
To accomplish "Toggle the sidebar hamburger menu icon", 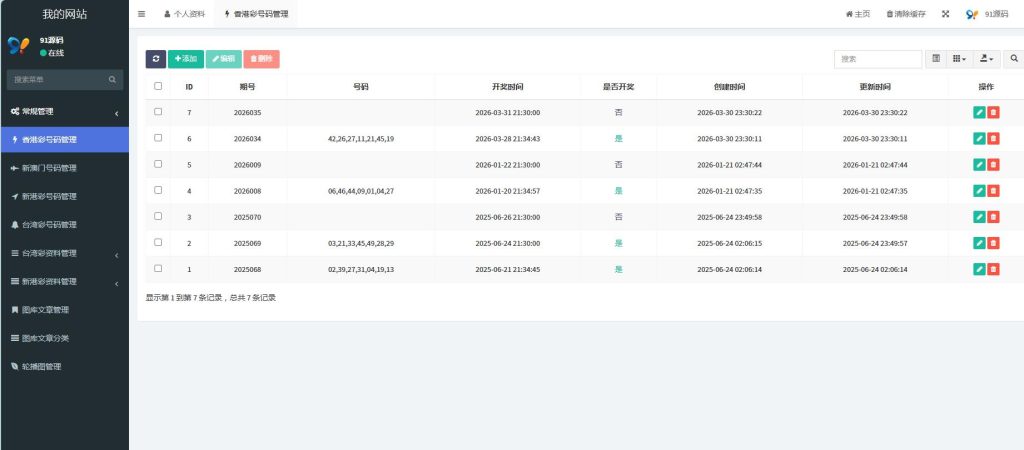I will point(141,14).
